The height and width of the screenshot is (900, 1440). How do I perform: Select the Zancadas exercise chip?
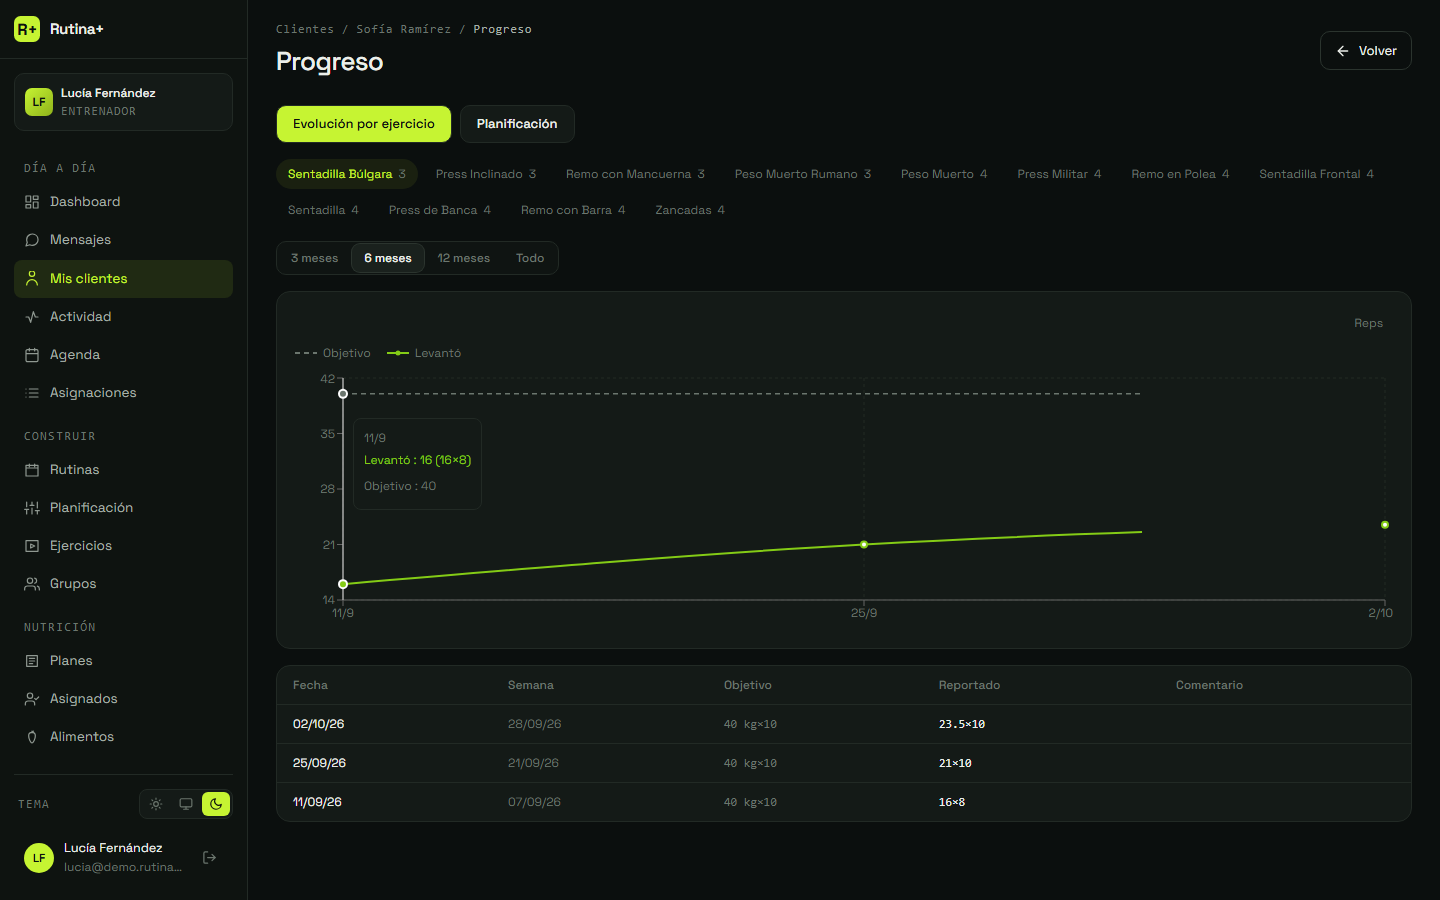690,210
